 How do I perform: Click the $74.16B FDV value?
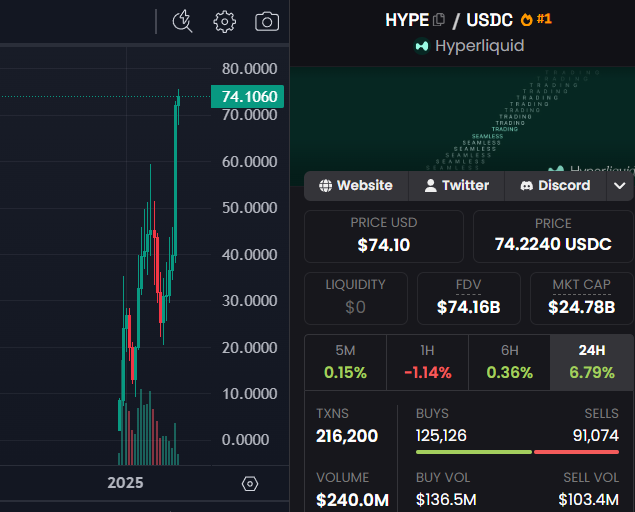[x=469, y=307]
